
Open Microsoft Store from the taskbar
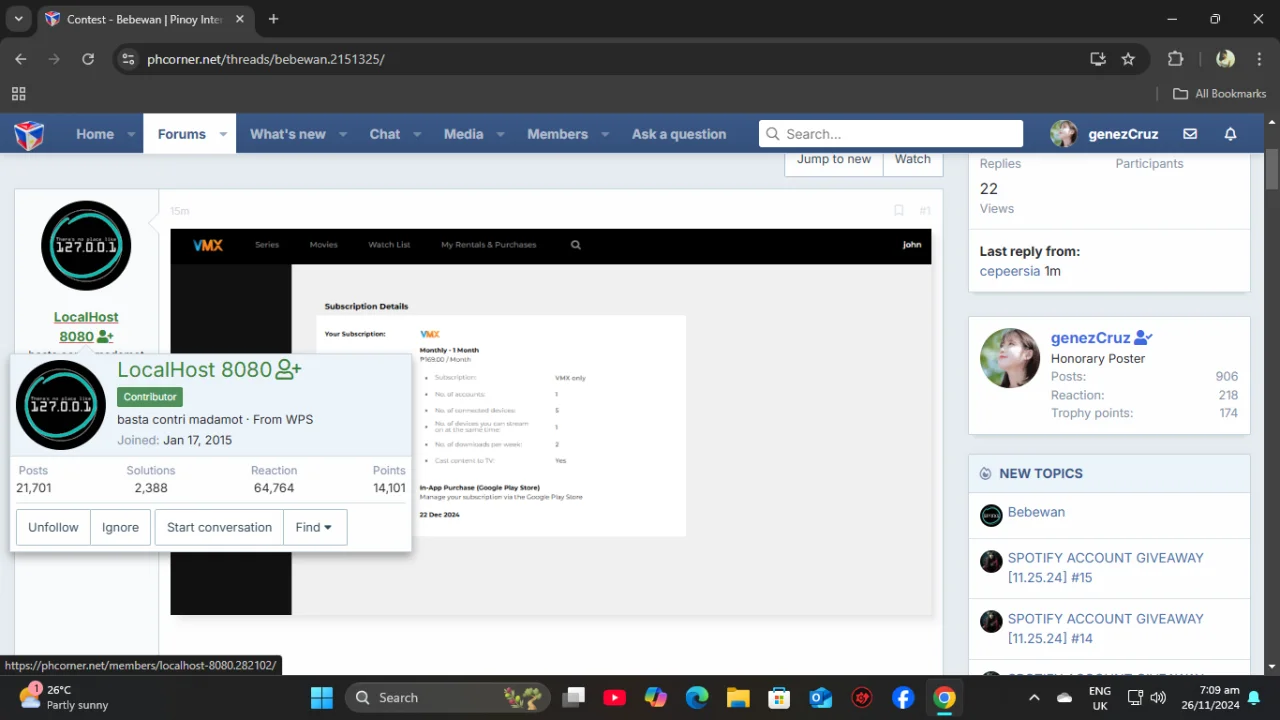click(x=779, y=698)
